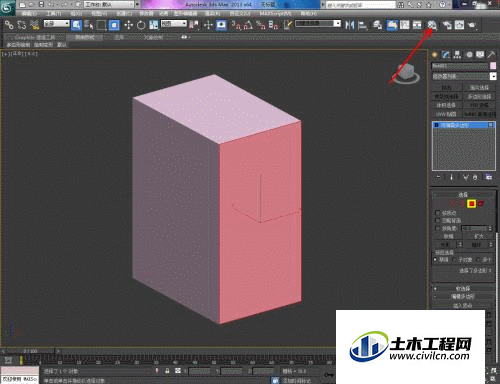Click the object color swatch beside the name

click(x=493, y=66)
